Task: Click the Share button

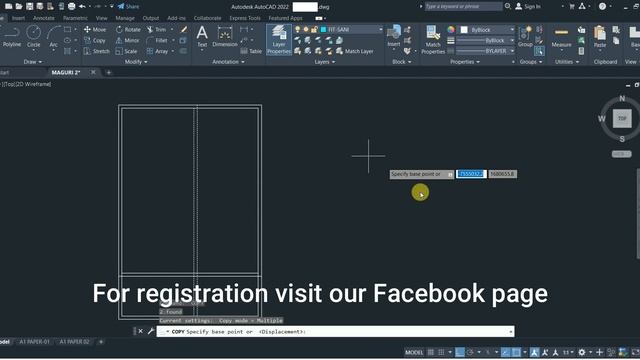Action: pyautogui.click(x=128, y=7)
